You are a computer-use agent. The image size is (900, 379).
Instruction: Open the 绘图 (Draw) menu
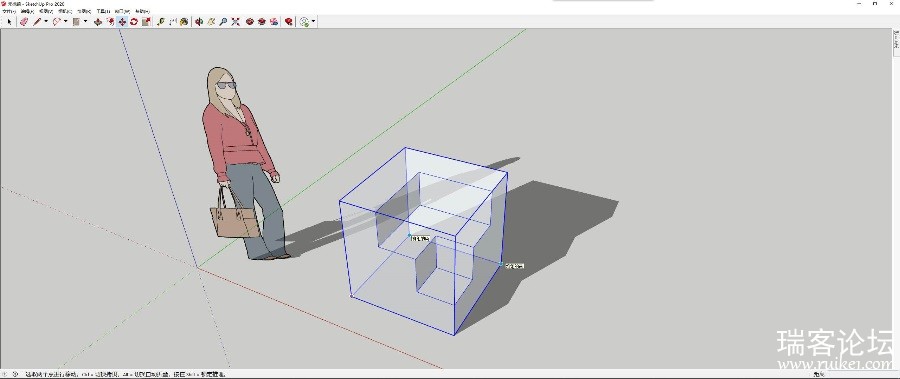(84, 11)
